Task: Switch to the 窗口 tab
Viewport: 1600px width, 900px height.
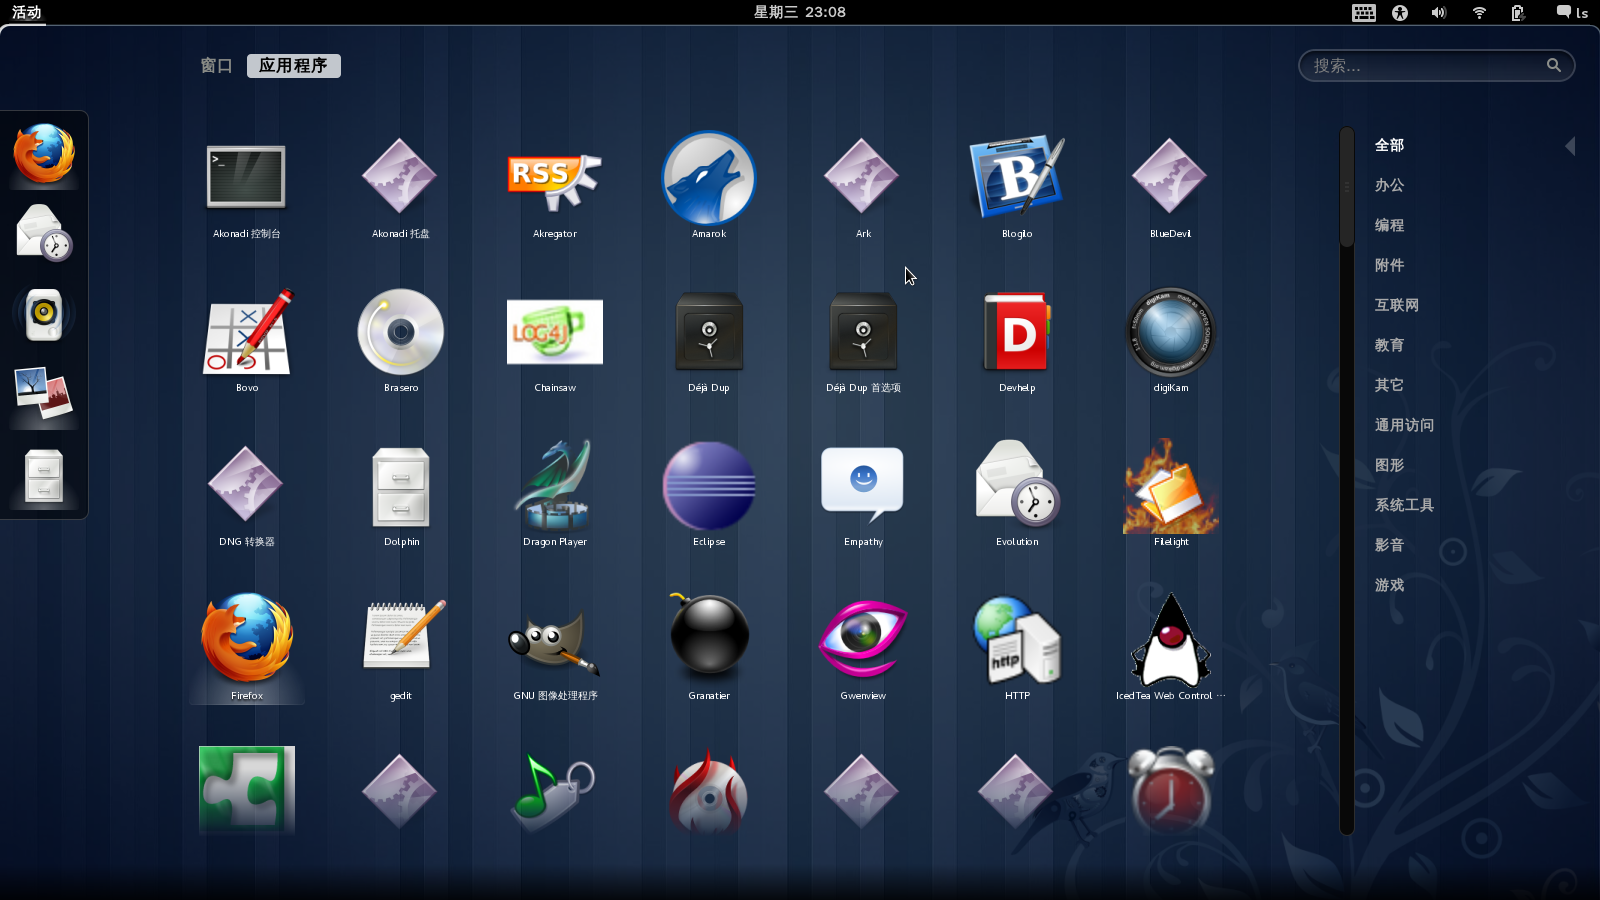Action: coord(216,66)
